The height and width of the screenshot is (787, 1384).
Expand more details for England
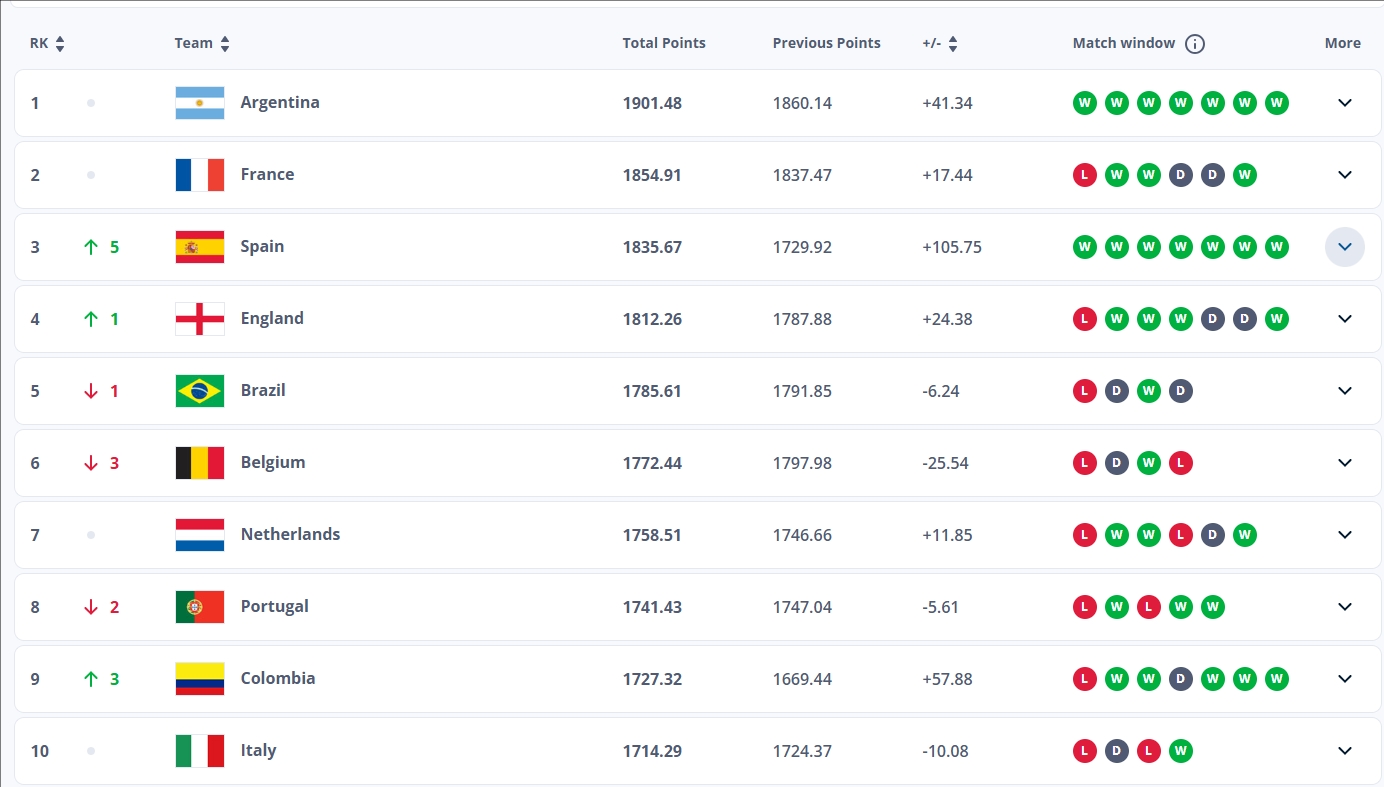pos(1345,319)
